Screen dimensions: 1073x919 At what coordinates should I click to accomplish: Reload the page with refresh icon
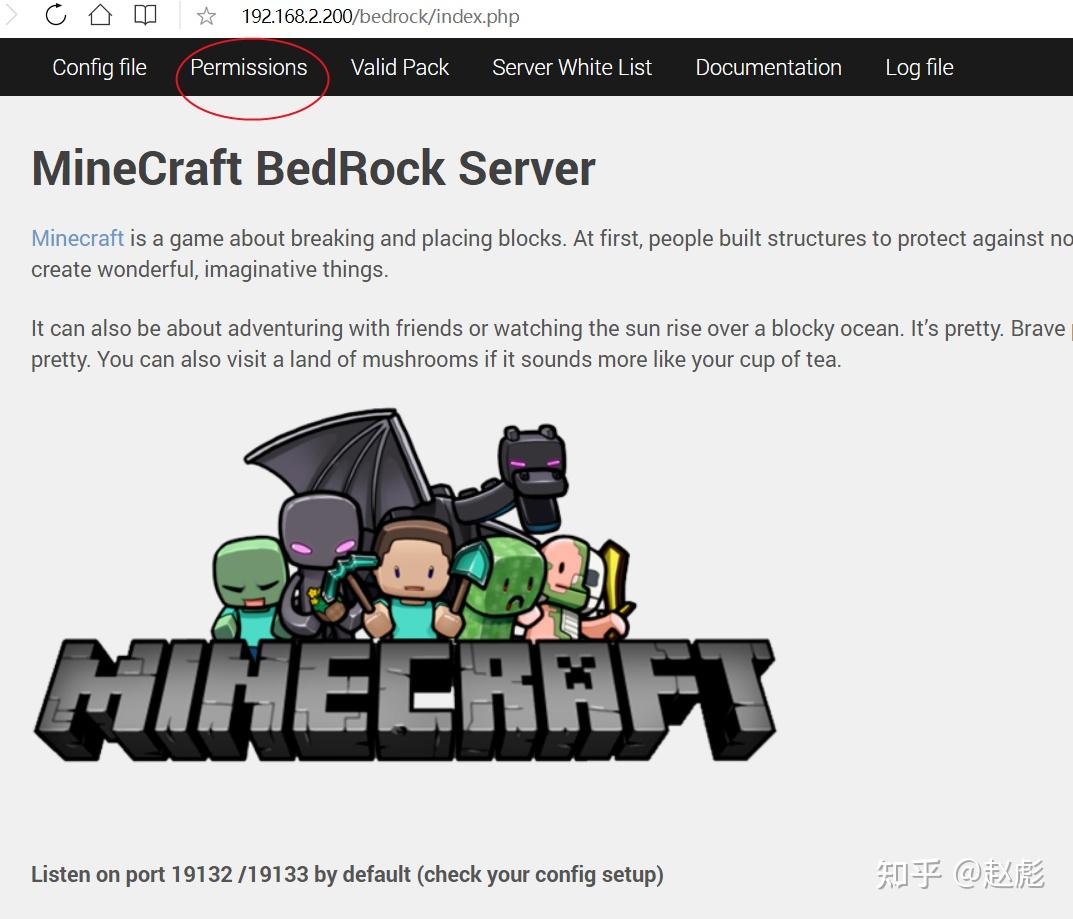tap(55, 15)
